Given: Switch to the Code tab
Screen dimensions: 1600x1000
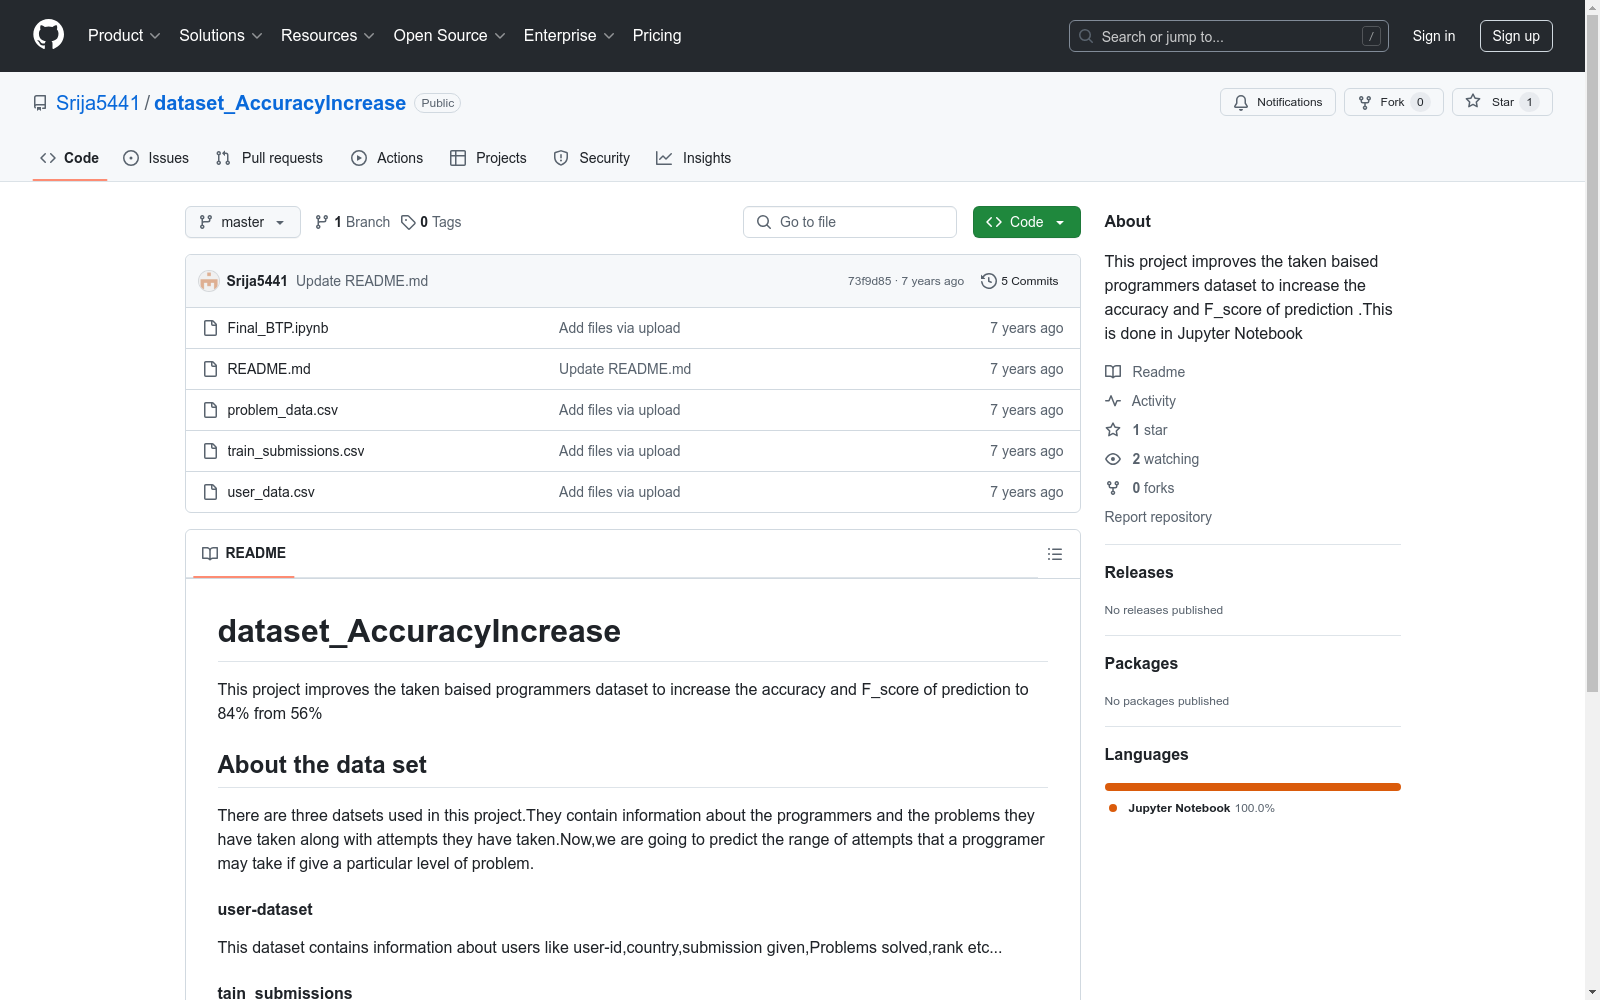Looking at the screenshot, I should click(x=69, y=158).
